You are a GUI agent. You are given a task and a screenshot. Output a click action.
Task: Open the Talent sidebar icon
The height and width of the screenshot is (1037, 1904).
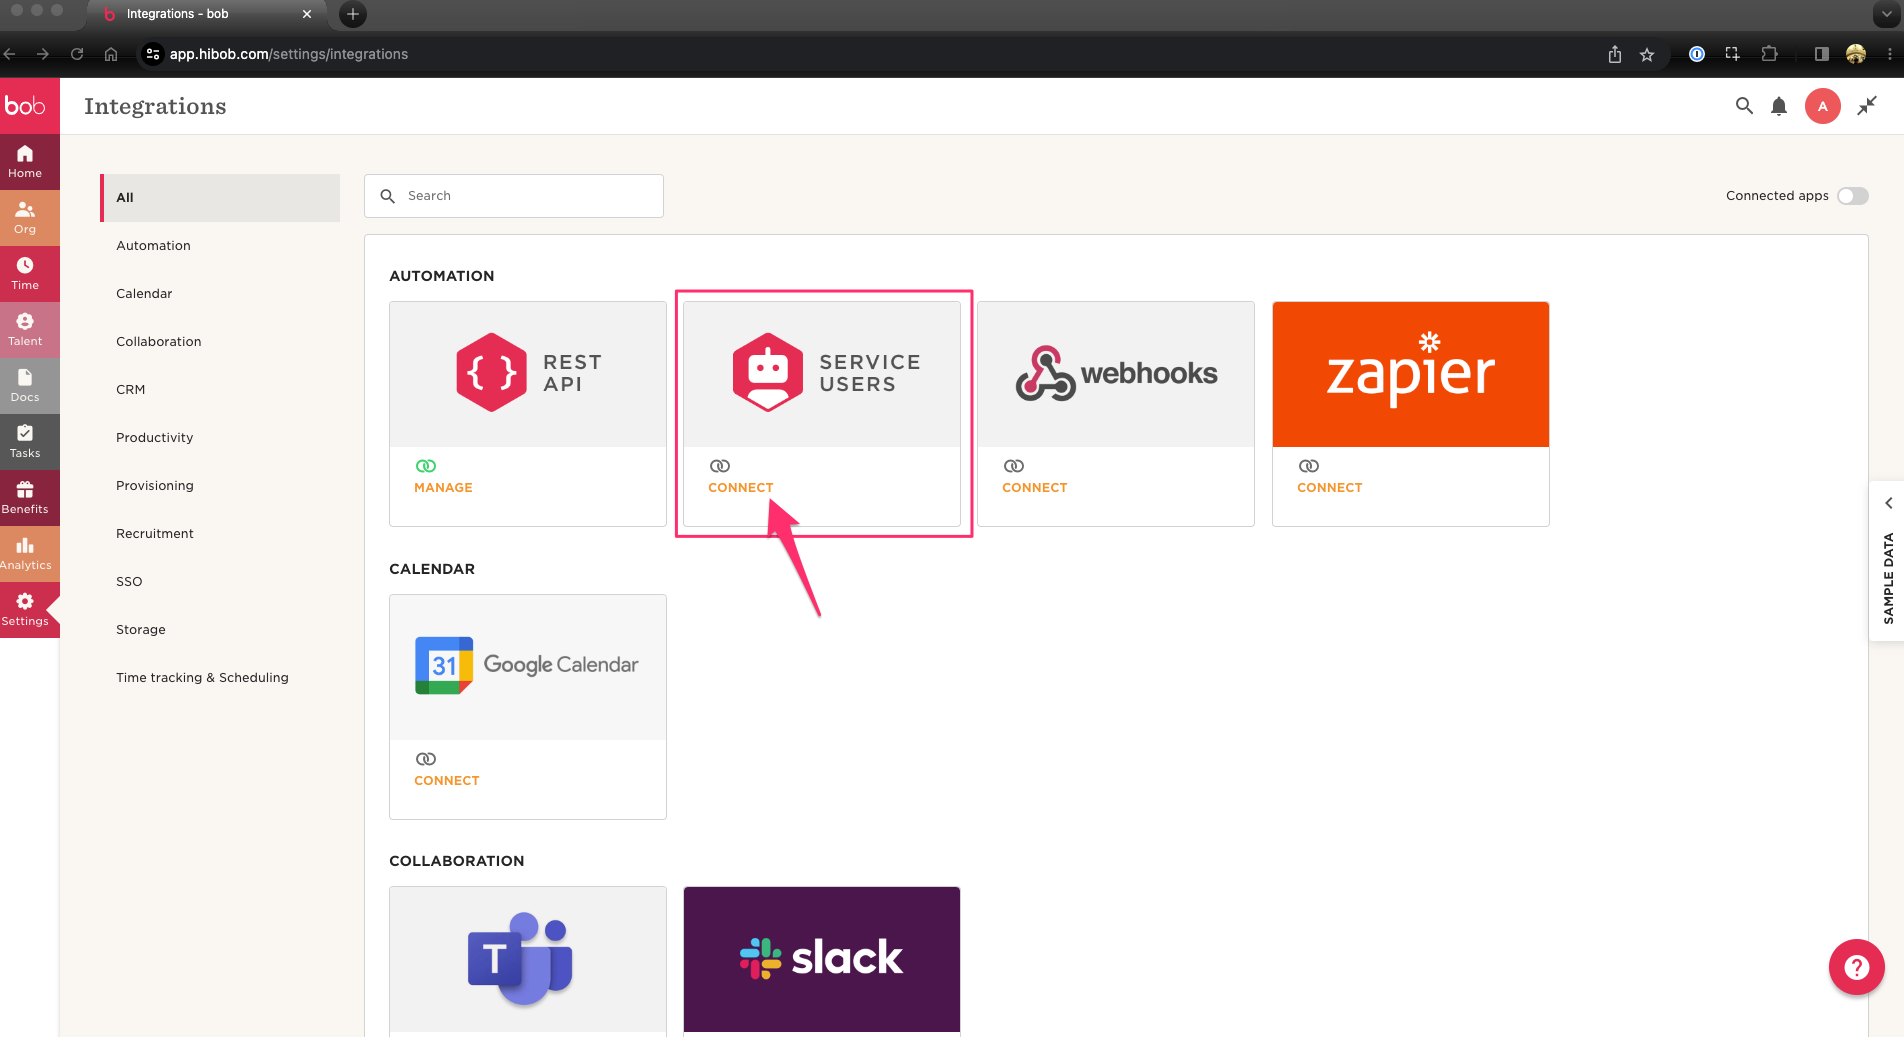click(x=25, y=329)
